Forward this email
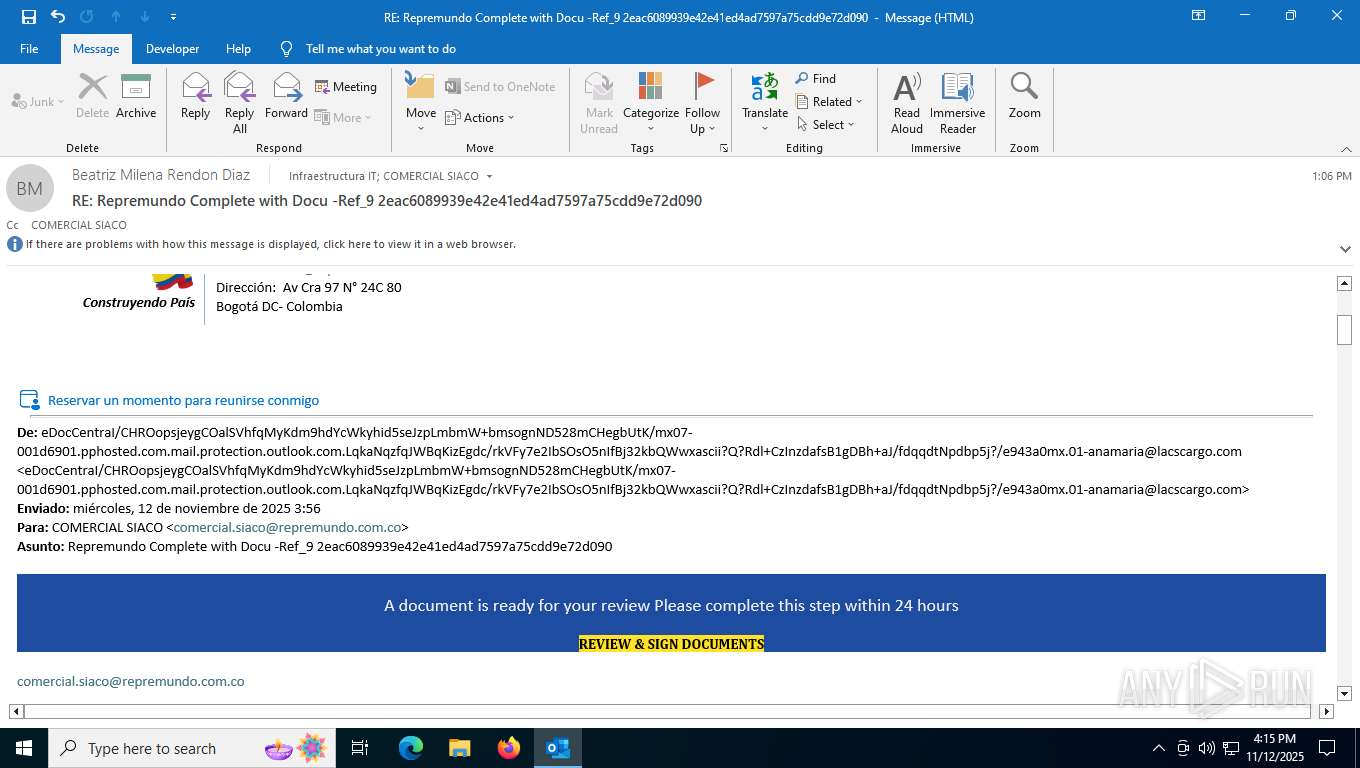This screenshot has height=768, width=1360. click(x=286, y=96)
